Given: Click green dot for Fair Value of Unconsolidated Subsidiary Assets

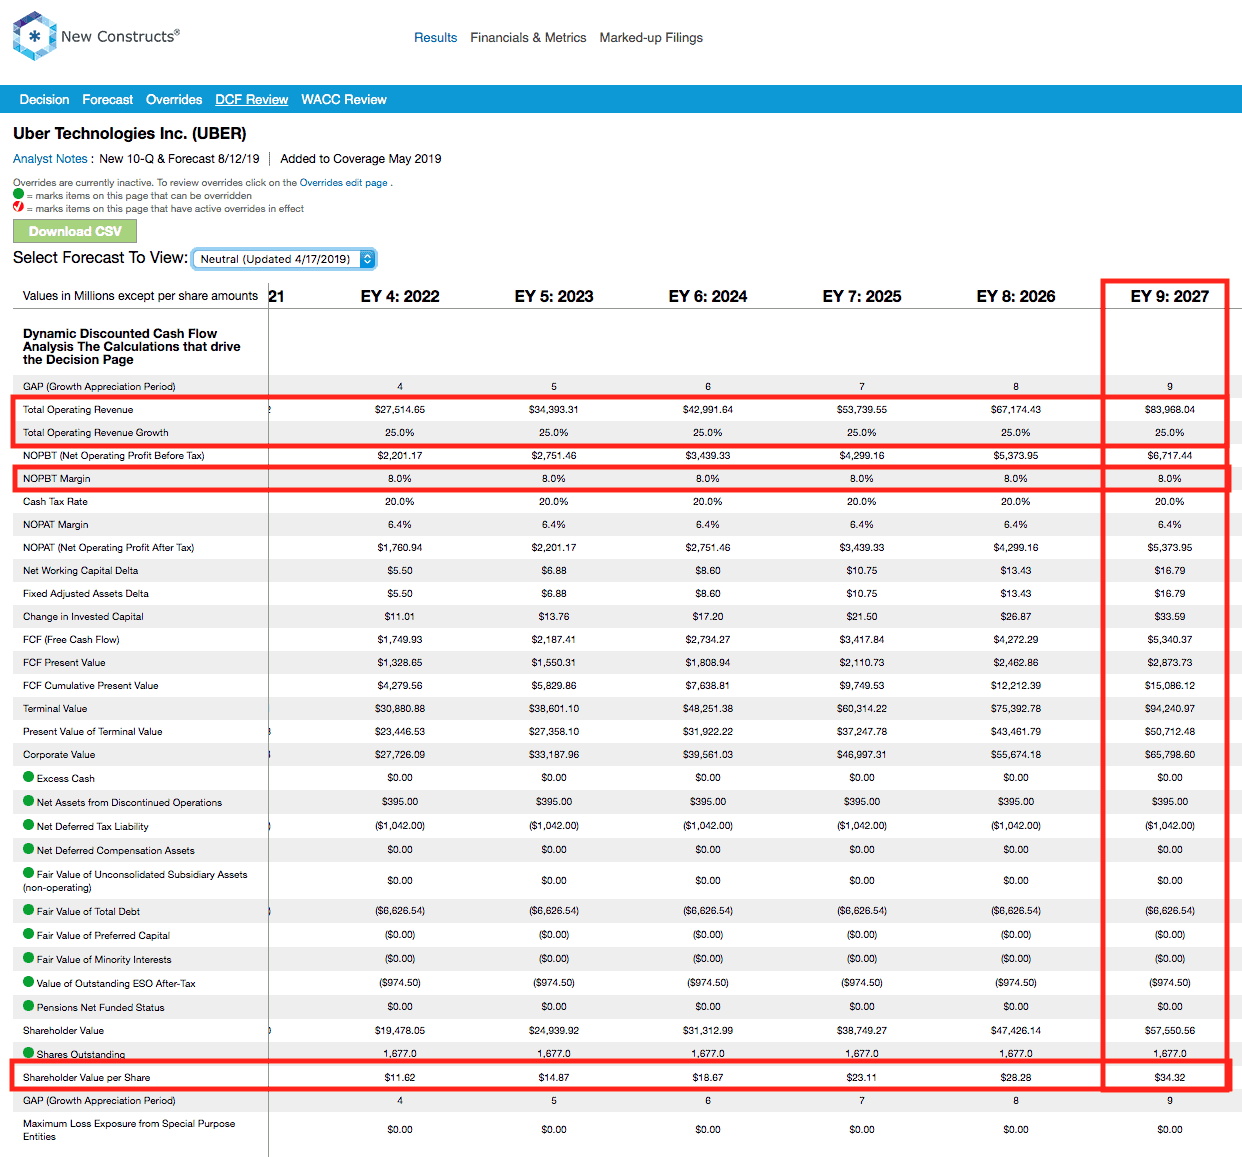Looking at the screenshot, I should point(29,873).
